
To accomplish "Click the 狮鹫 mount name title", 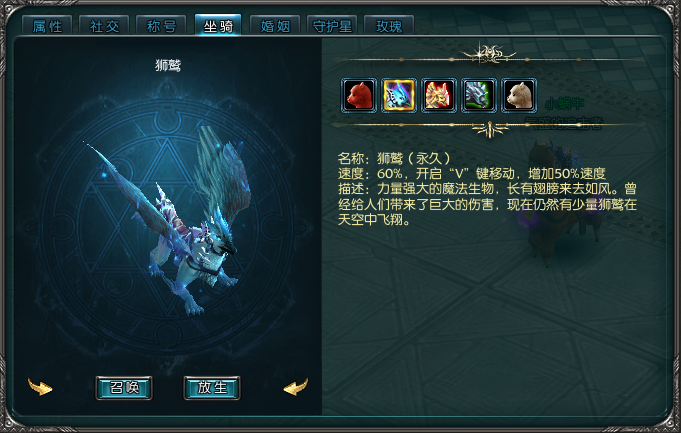I will coord(168,66).
